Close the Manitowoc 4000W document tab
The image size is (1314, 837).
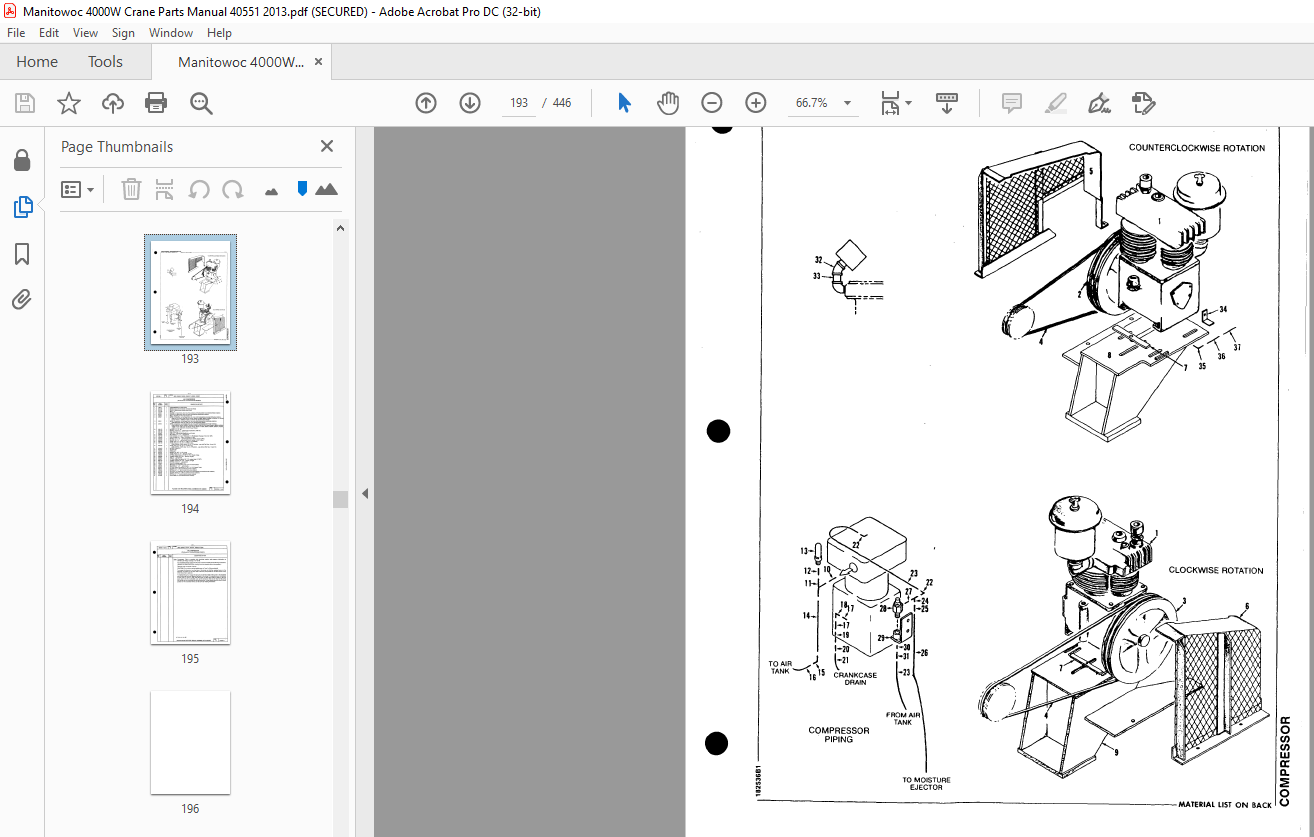(x=318, y=62)
